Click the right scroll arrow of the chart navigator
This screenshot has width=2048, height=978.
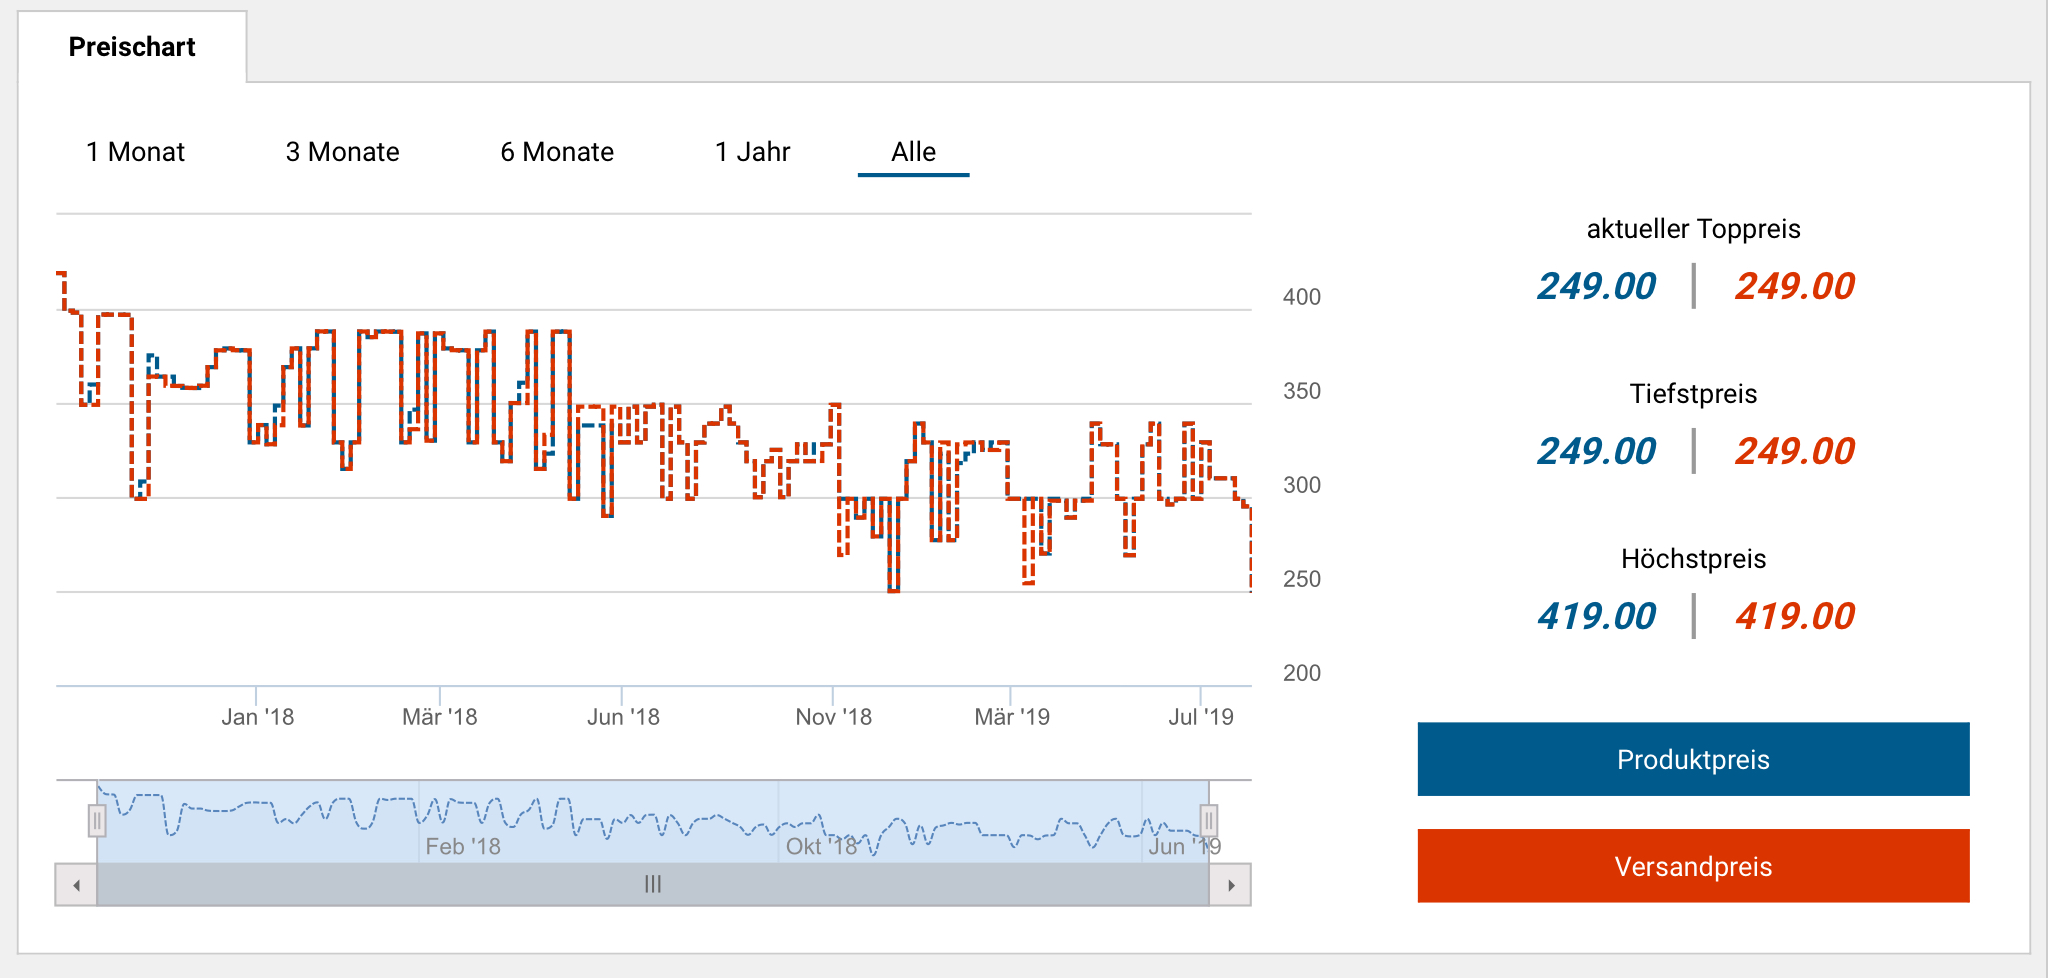(x=1231, y=885)
